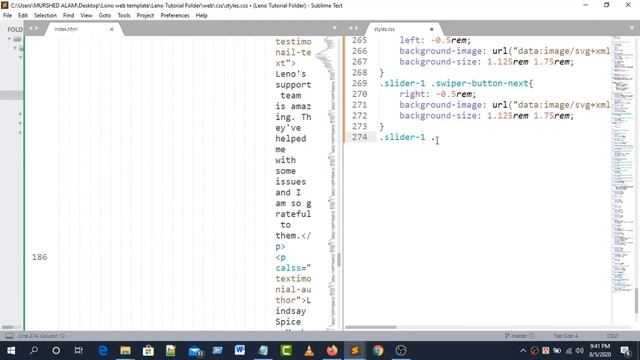Open VLC media player from the taskbar

click(309, 351)
